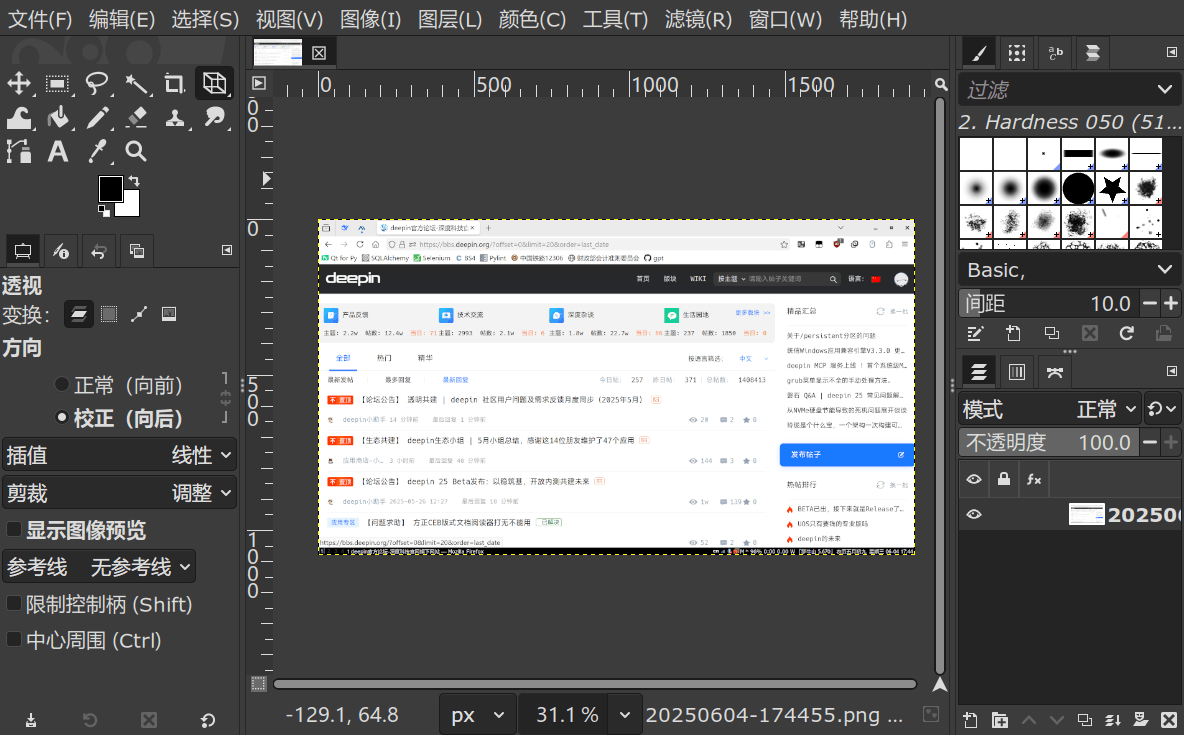This screenshot has width=1184, height=735.
Task: Reset tool options to default values
Action: pyautogui.click(x=208, y=720)
